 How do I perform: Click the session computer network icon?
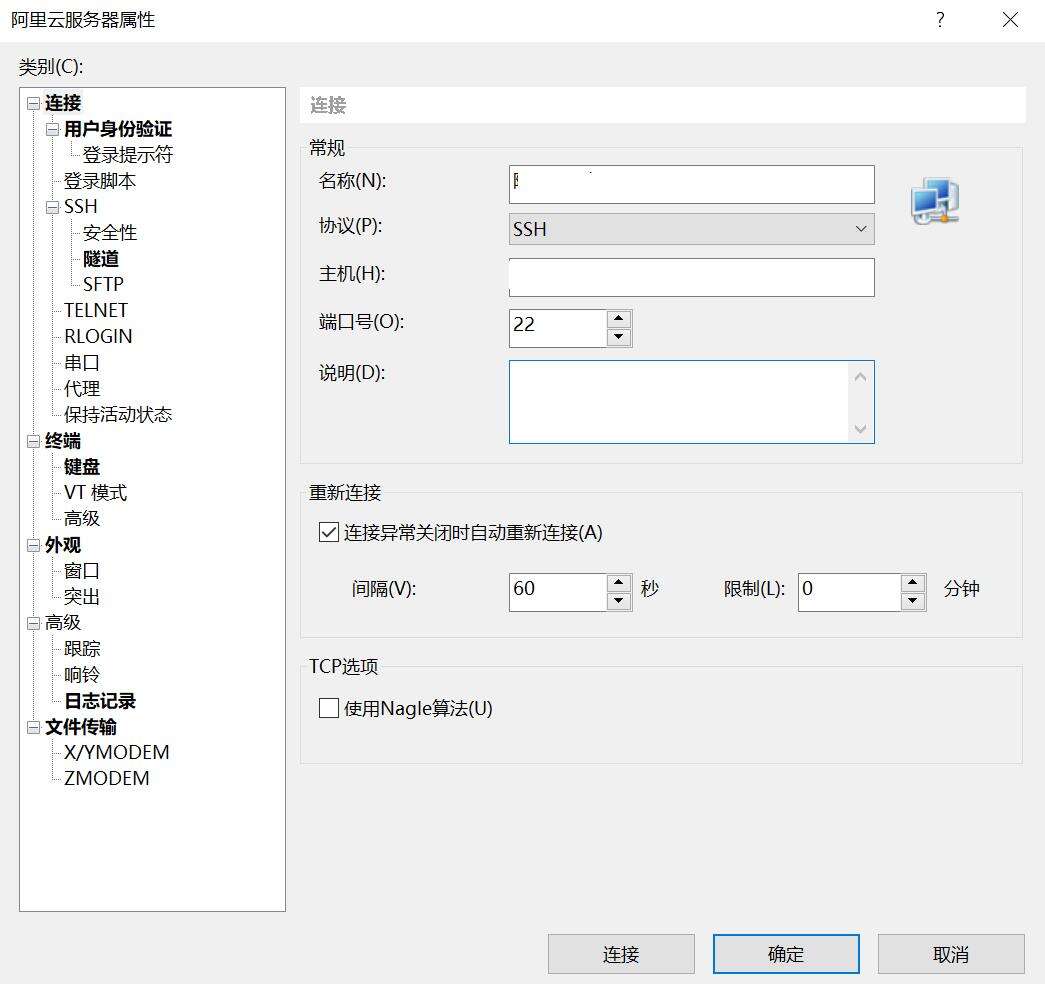[935, 201]
